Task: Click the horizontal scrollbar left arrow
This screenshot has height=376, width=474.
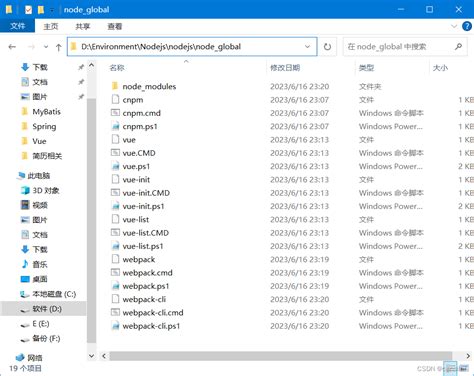Action: [104, 356]
